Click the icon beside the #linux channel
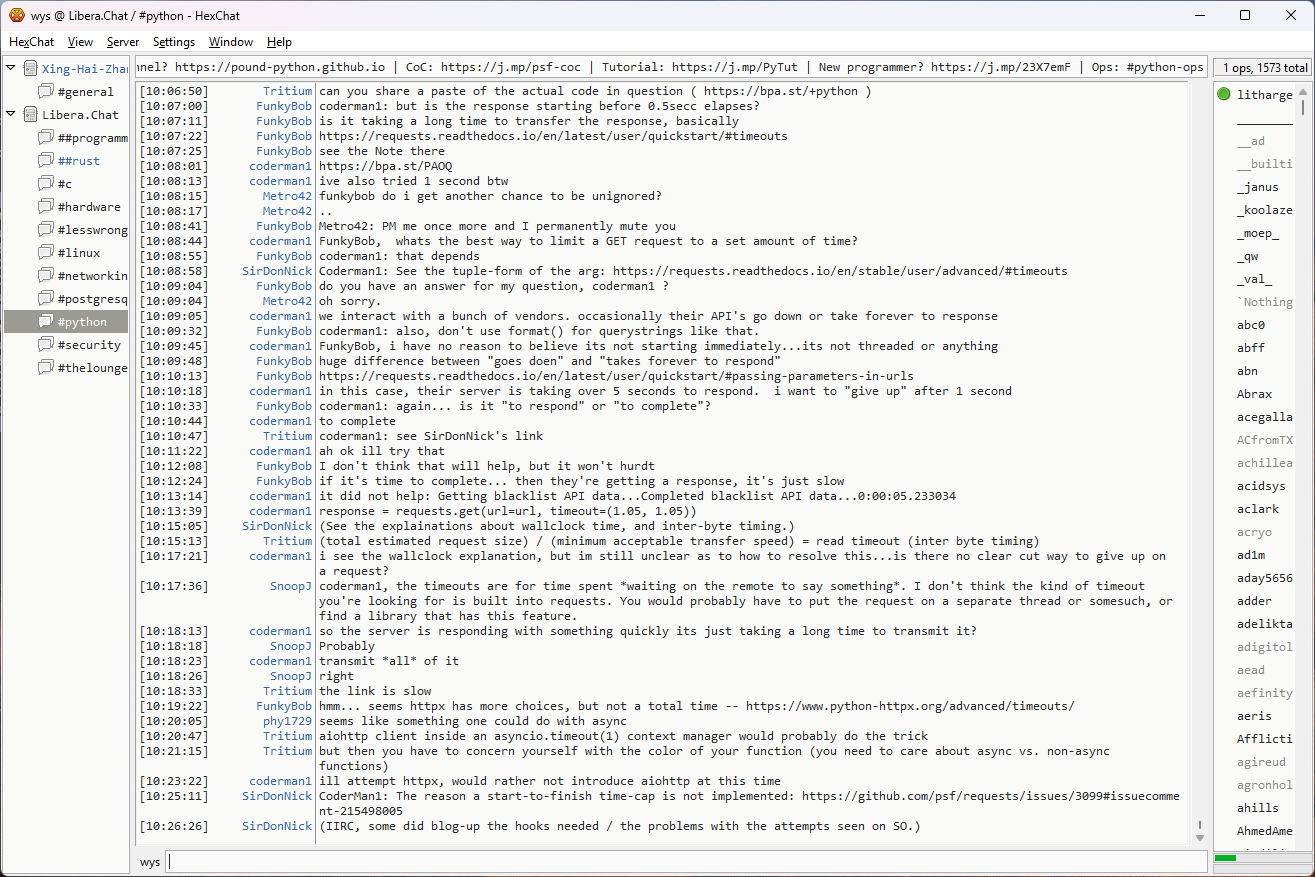This screenshot has width=1315, height=877. [x=45, y=253]
